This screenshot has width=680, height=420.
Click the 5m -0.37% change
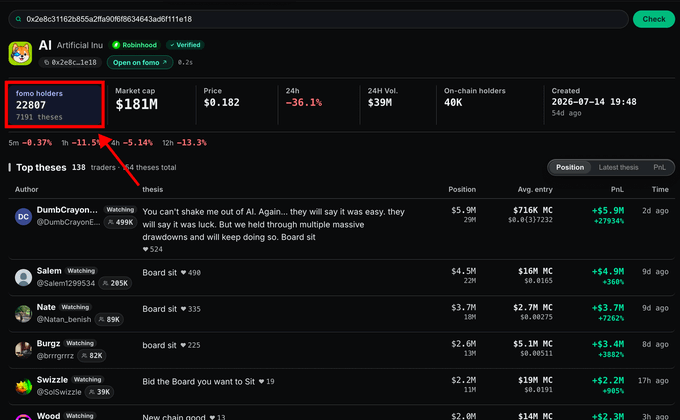(30, 143)
